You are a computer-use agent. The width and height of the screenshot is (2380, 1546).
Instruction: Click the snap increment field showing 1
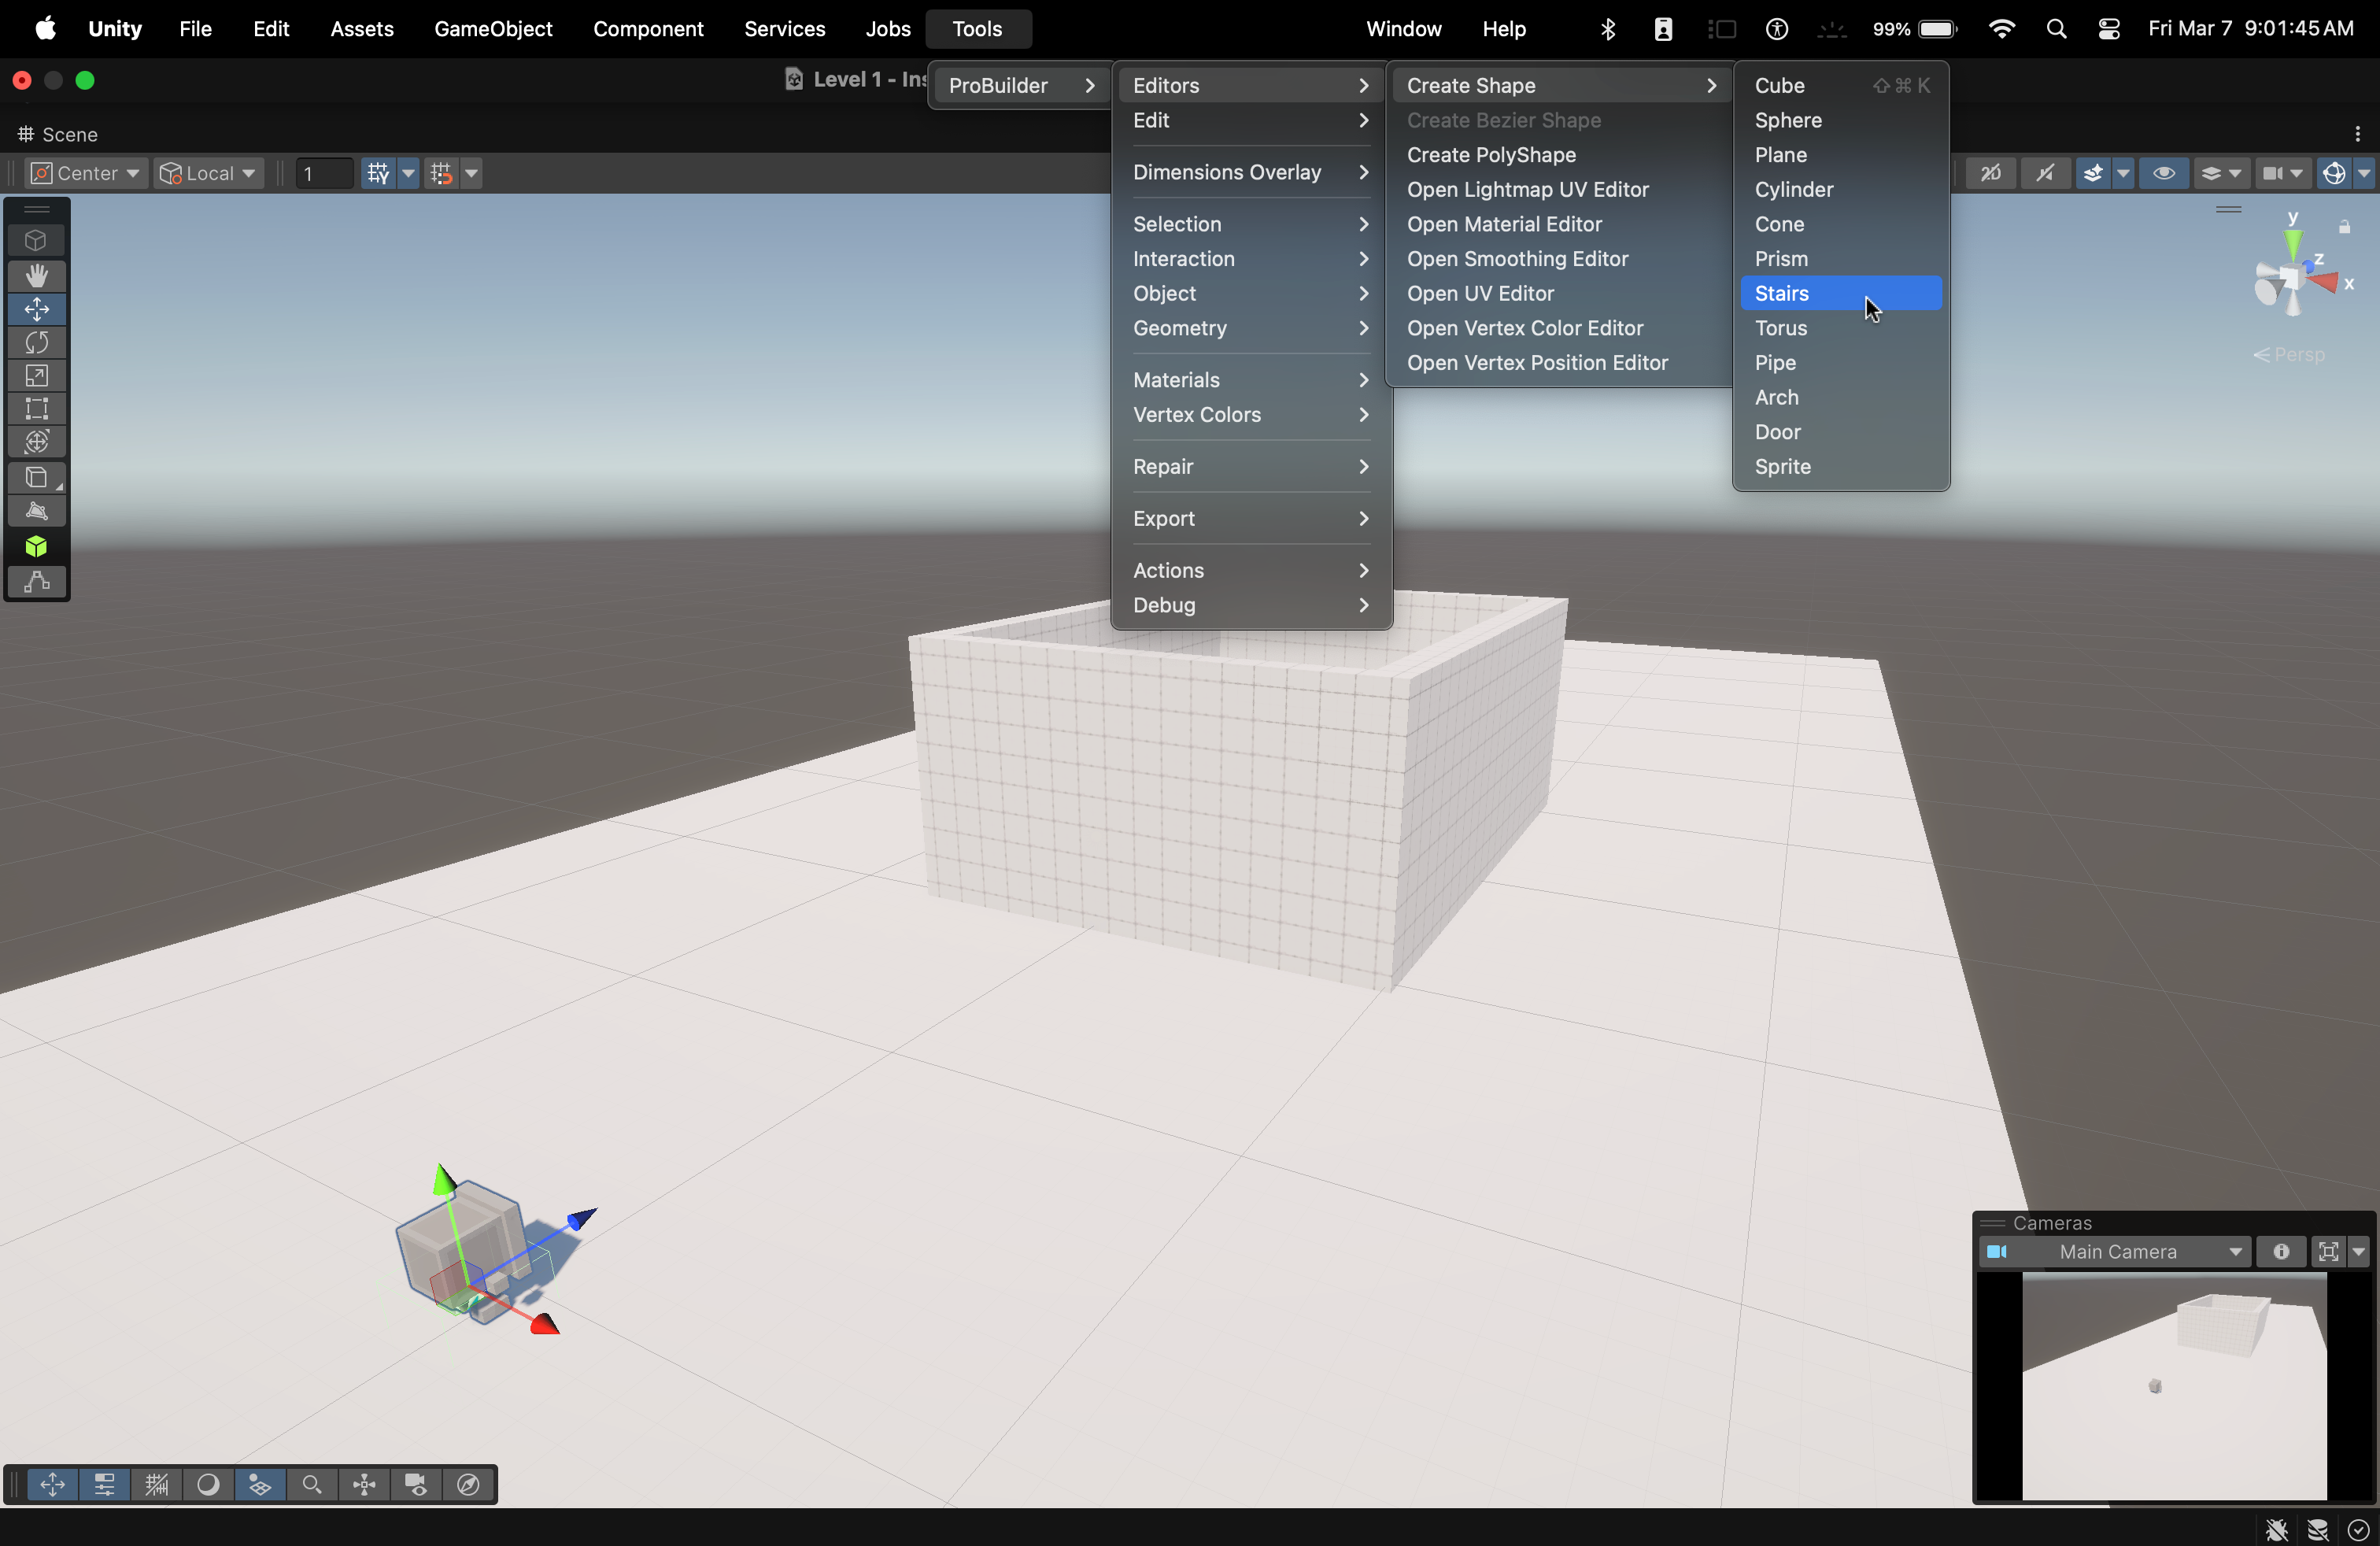(x=324, y=173)
